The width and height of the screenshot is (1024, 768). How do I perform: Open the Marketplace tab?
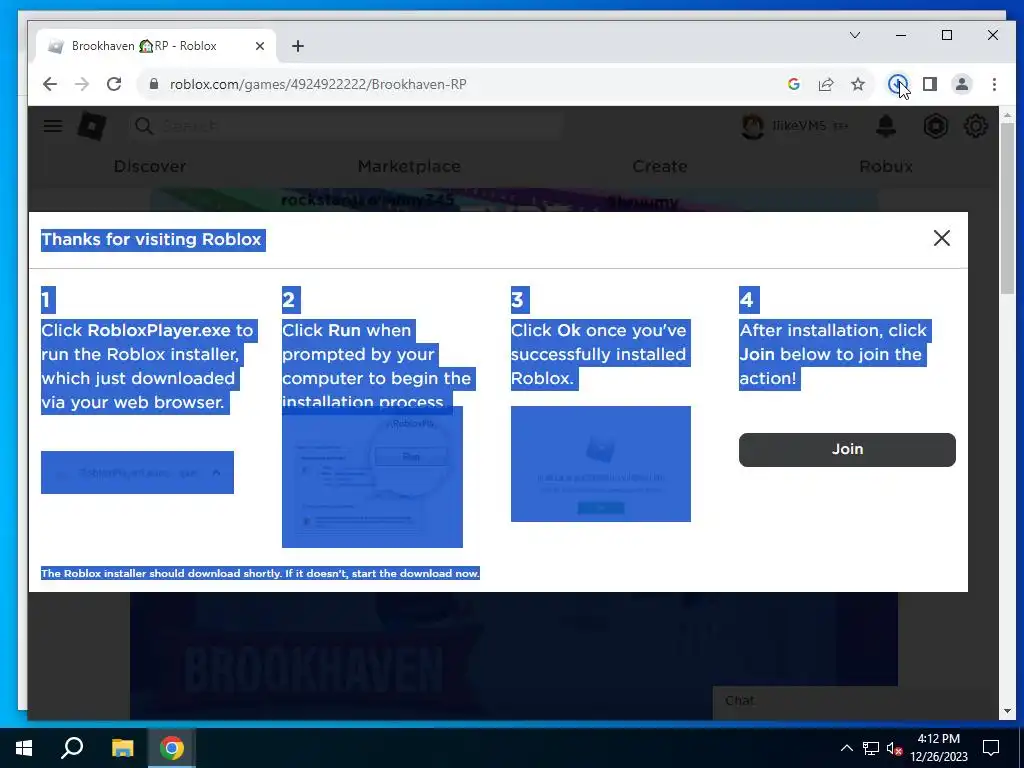[409, 167]
